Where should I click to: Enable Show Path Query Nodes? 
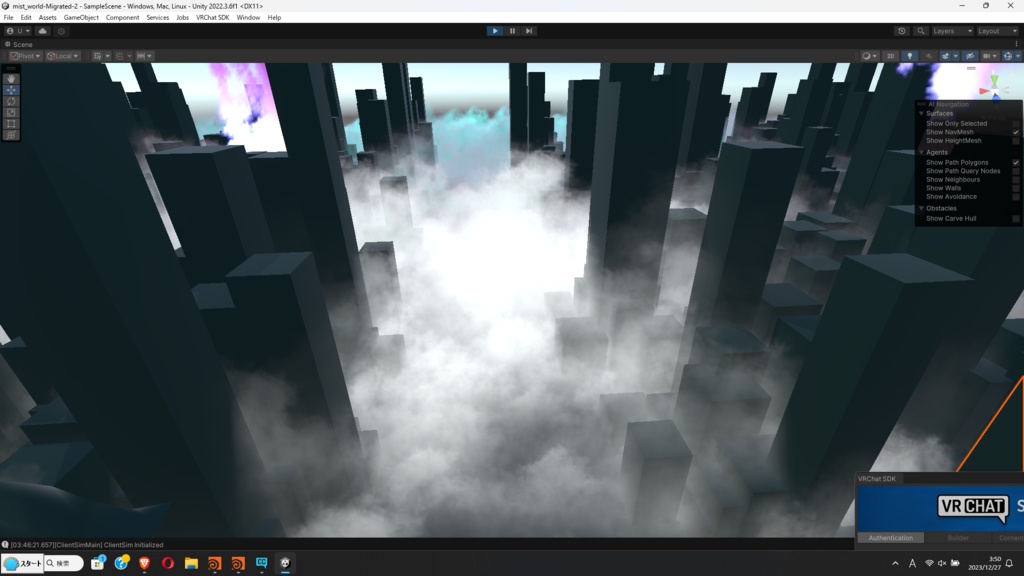click(1016, 171)
